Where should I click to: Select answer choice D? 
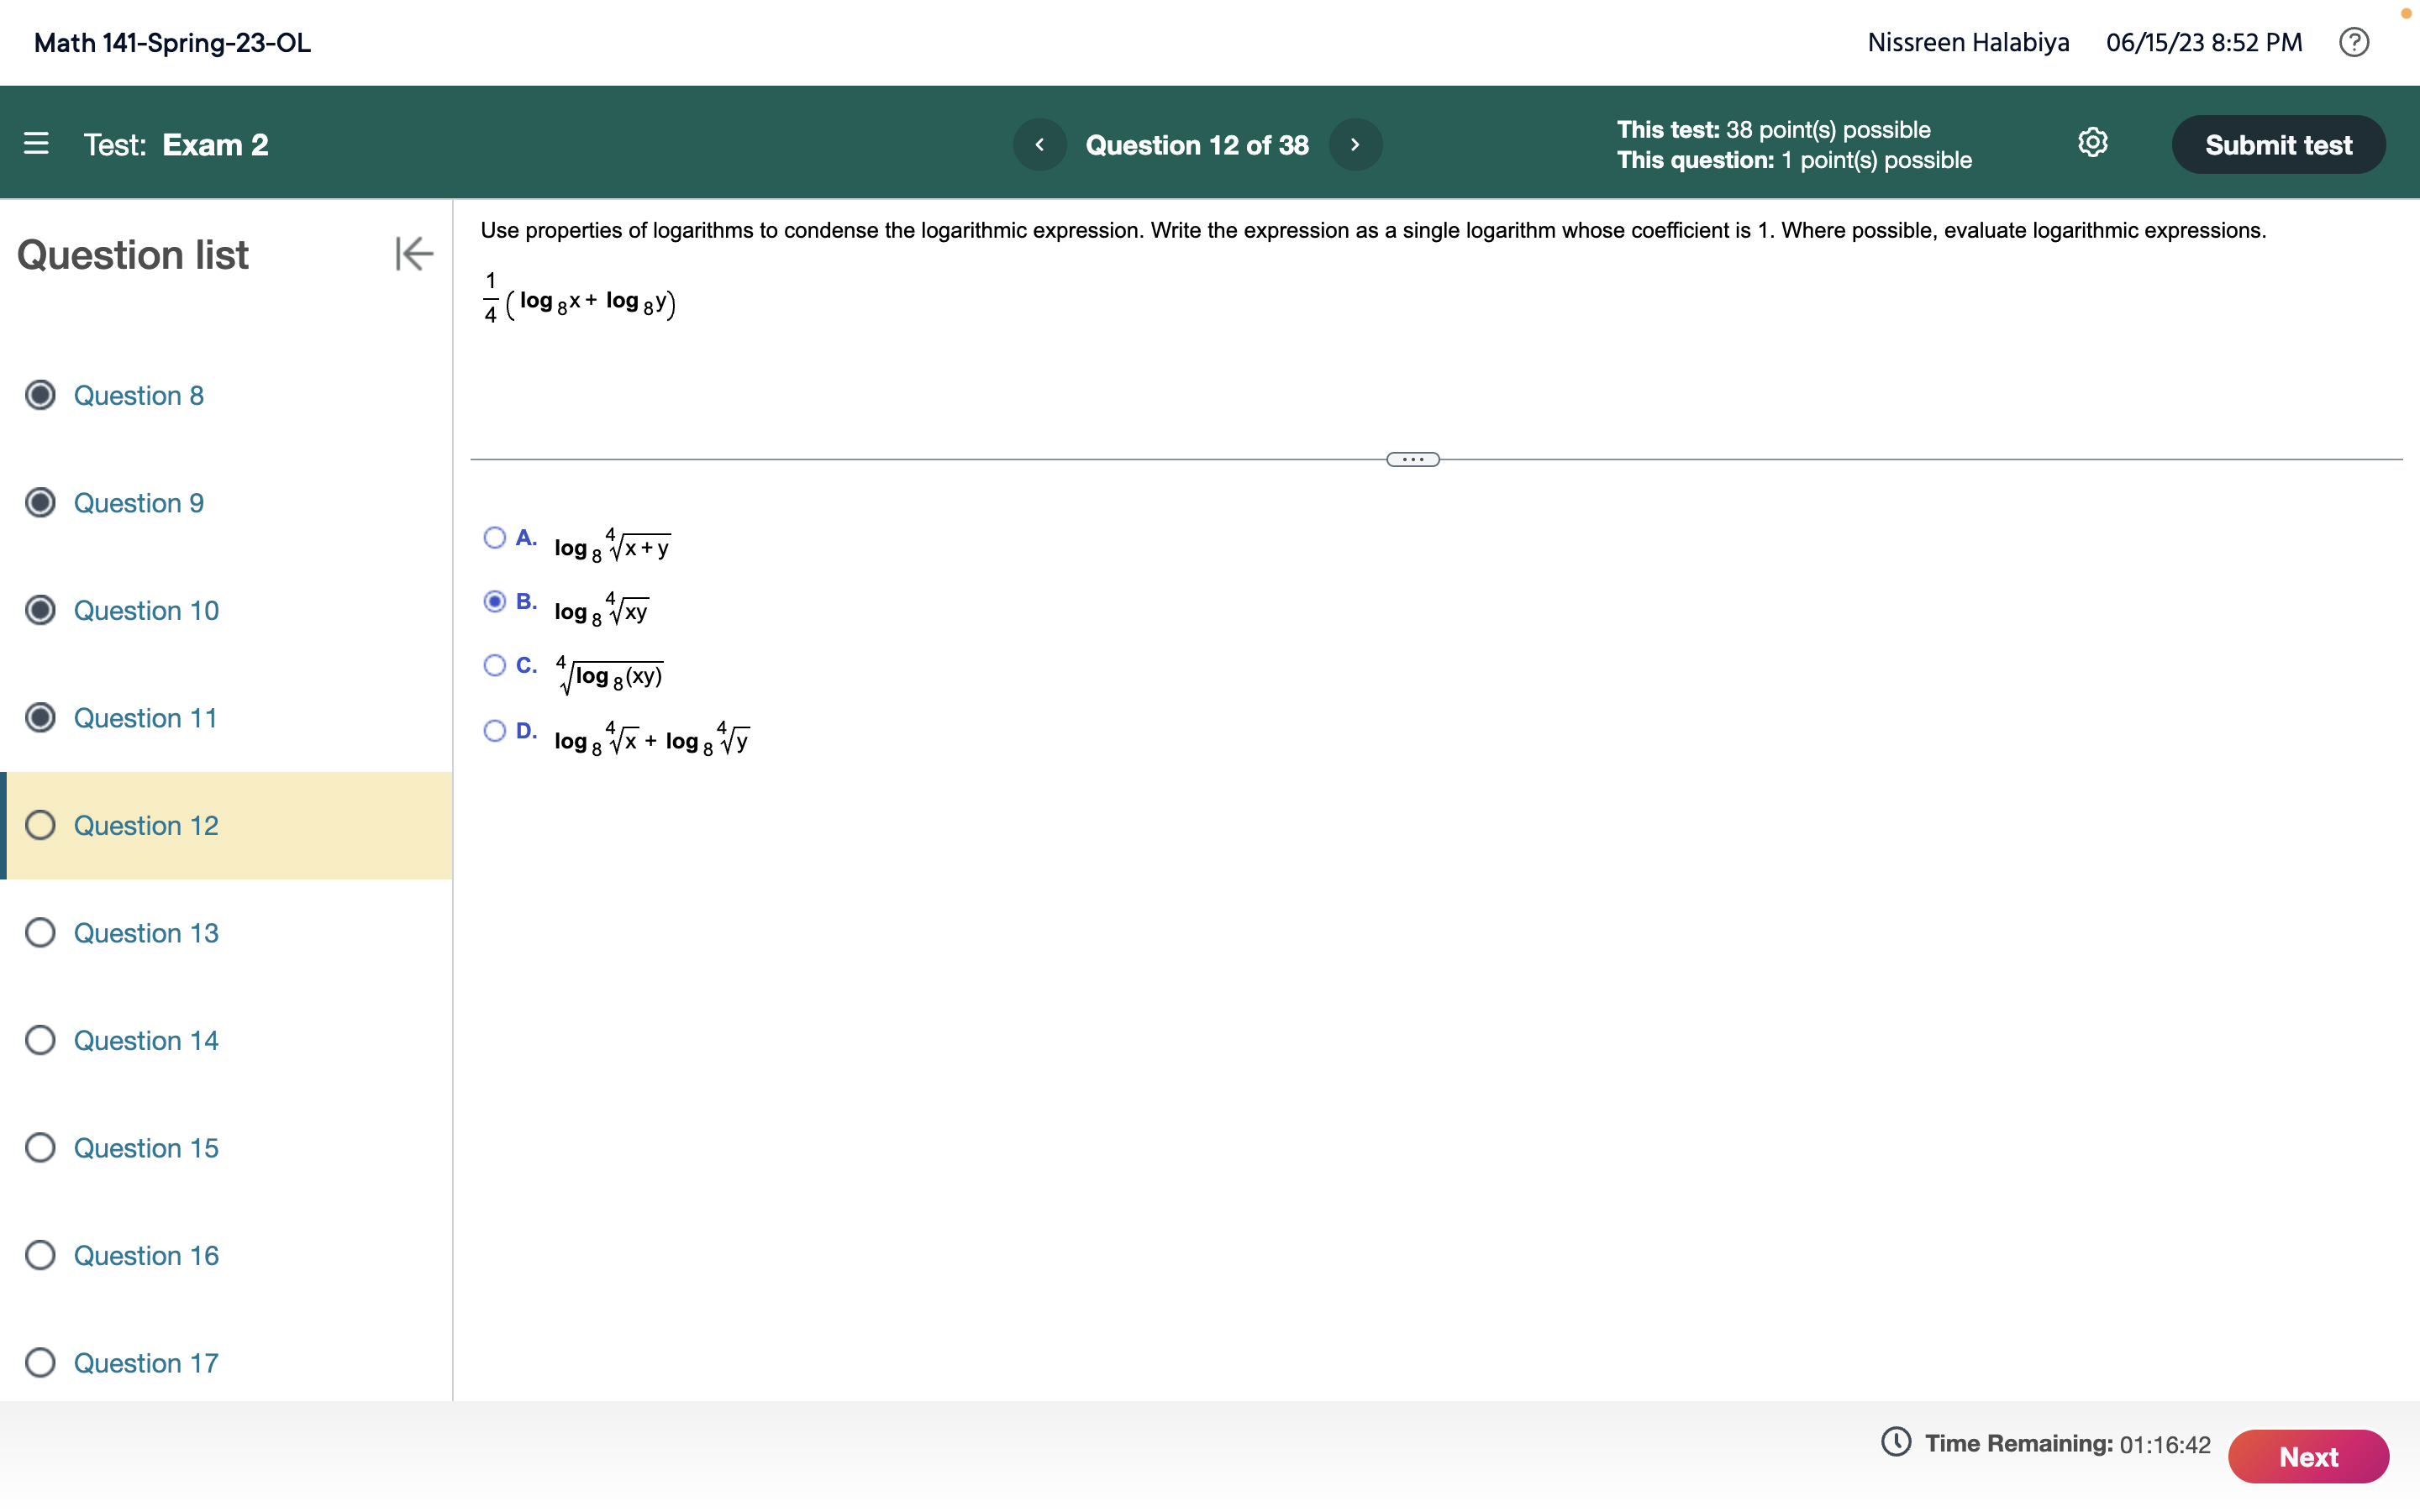click(495, 731)
